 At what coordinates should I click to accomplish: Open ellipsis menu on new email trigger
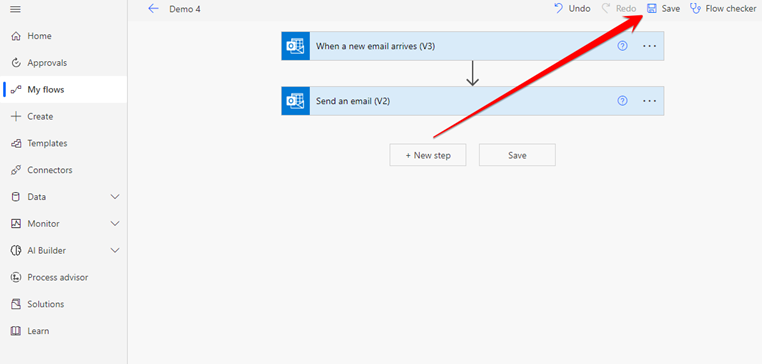(650, 46)
